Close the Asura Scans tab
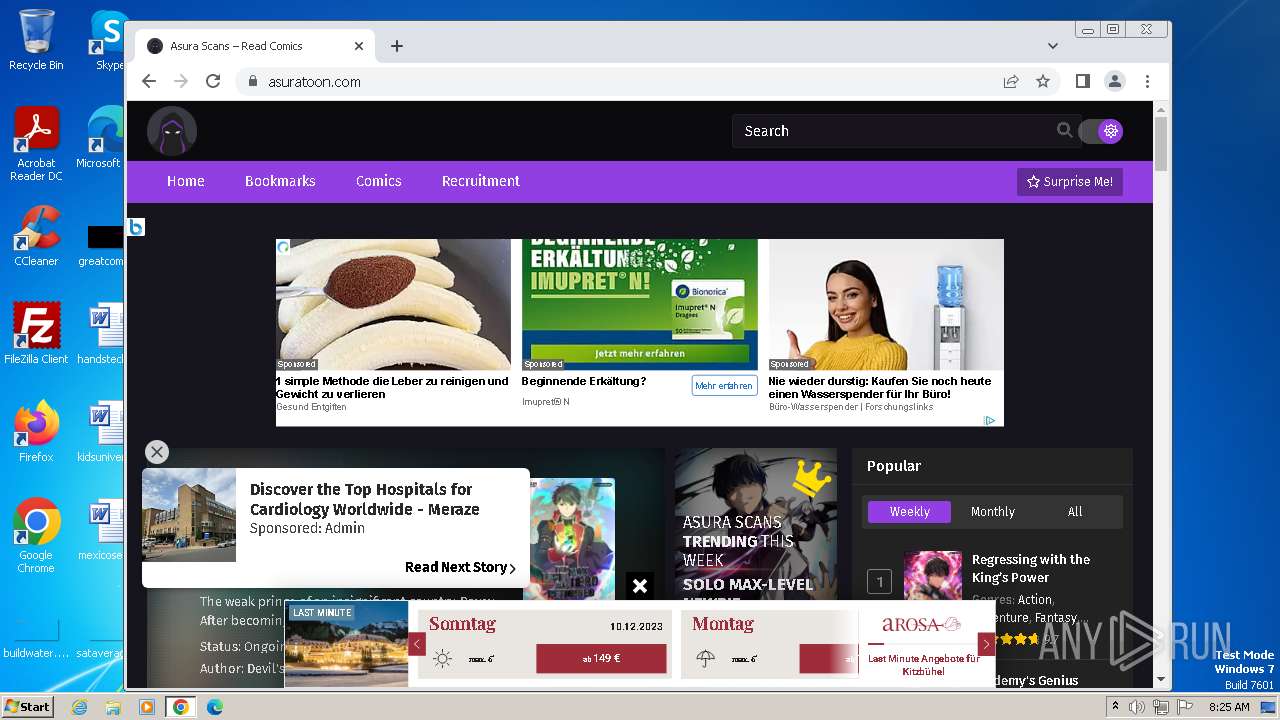Screen dimensions: 1280x720 point(359,46)
